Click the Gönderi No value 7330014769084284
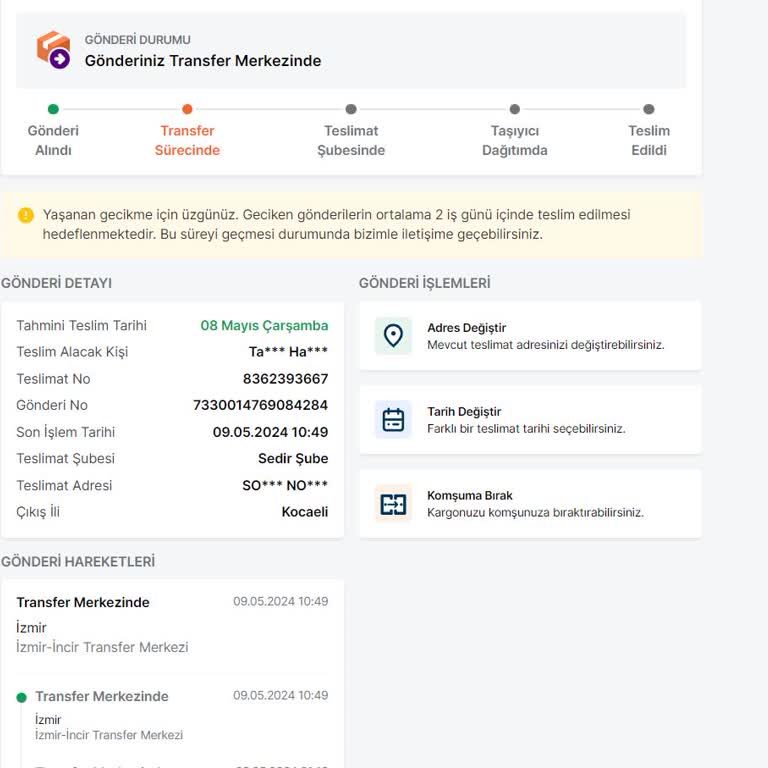The height and width of the screenshot is (768, 768). pos(260,406)
